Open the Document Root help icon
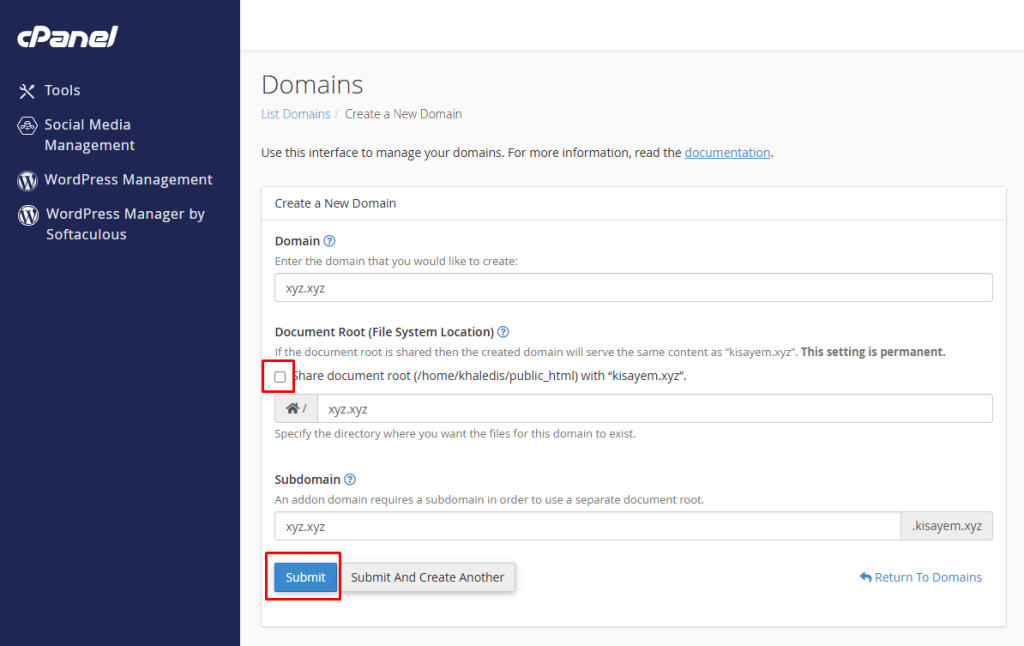Screen dimensions: 1024x646 pyautogui.click(x=503, y=332)
